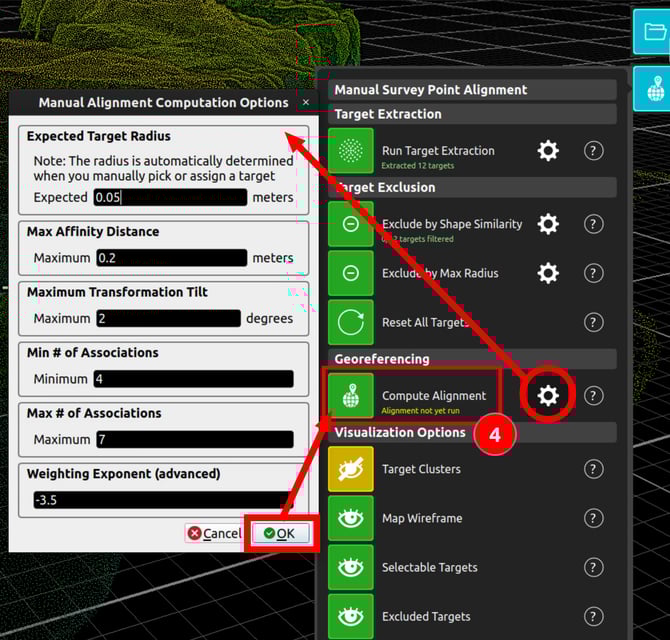670x640 pixels.
Task: Open Compute Alignment gear settings
Action: click(548, 396)
